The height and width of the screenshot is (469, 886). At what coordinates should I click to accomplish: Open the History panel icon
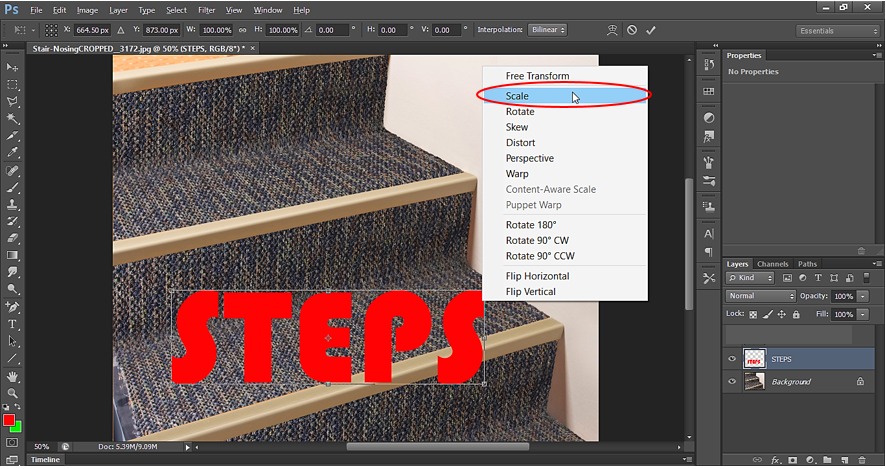(x=709, y=65)
